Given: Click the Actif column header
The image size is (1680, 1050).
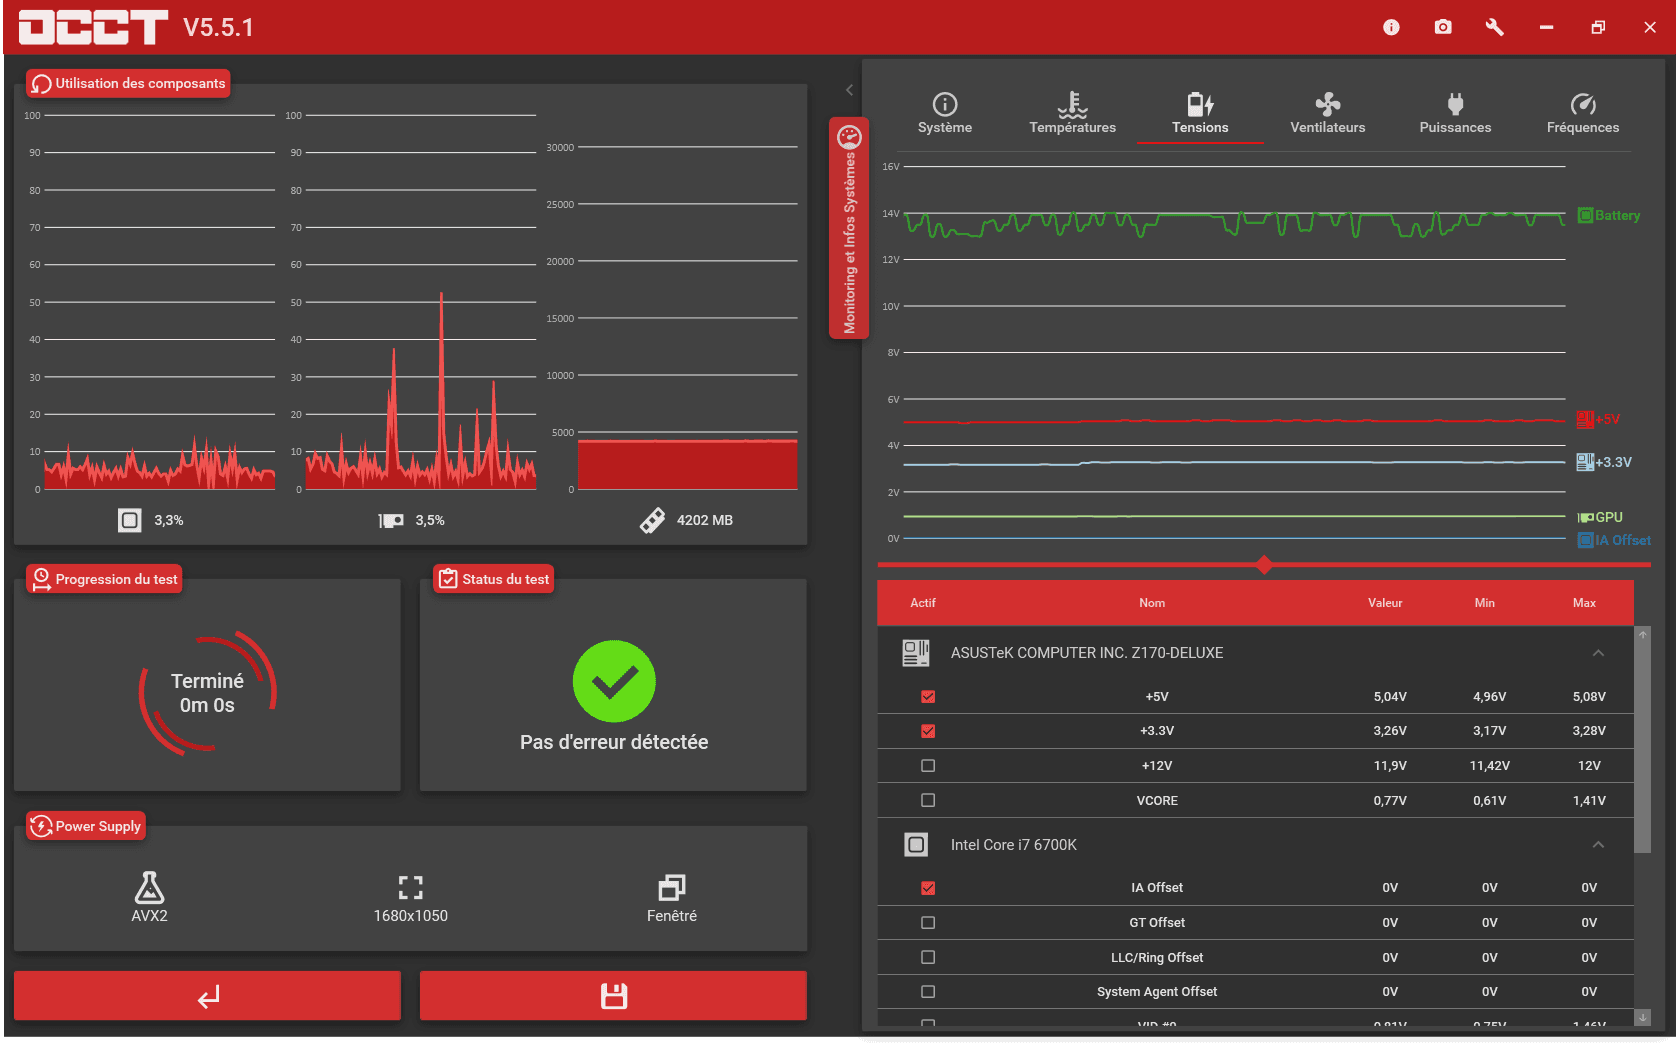Looking at the screenshot, I should pos(923,603).
